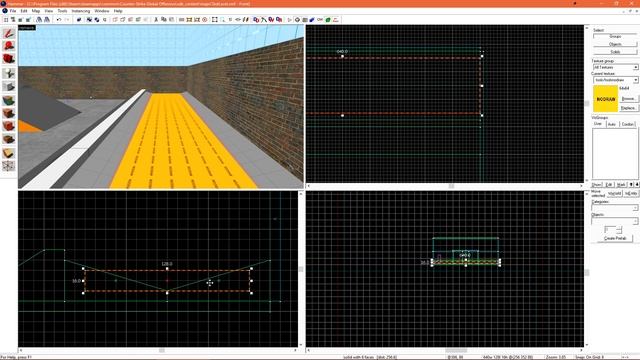Select the Clipping tool
The image size is (640, 360).
click(9, 153)
